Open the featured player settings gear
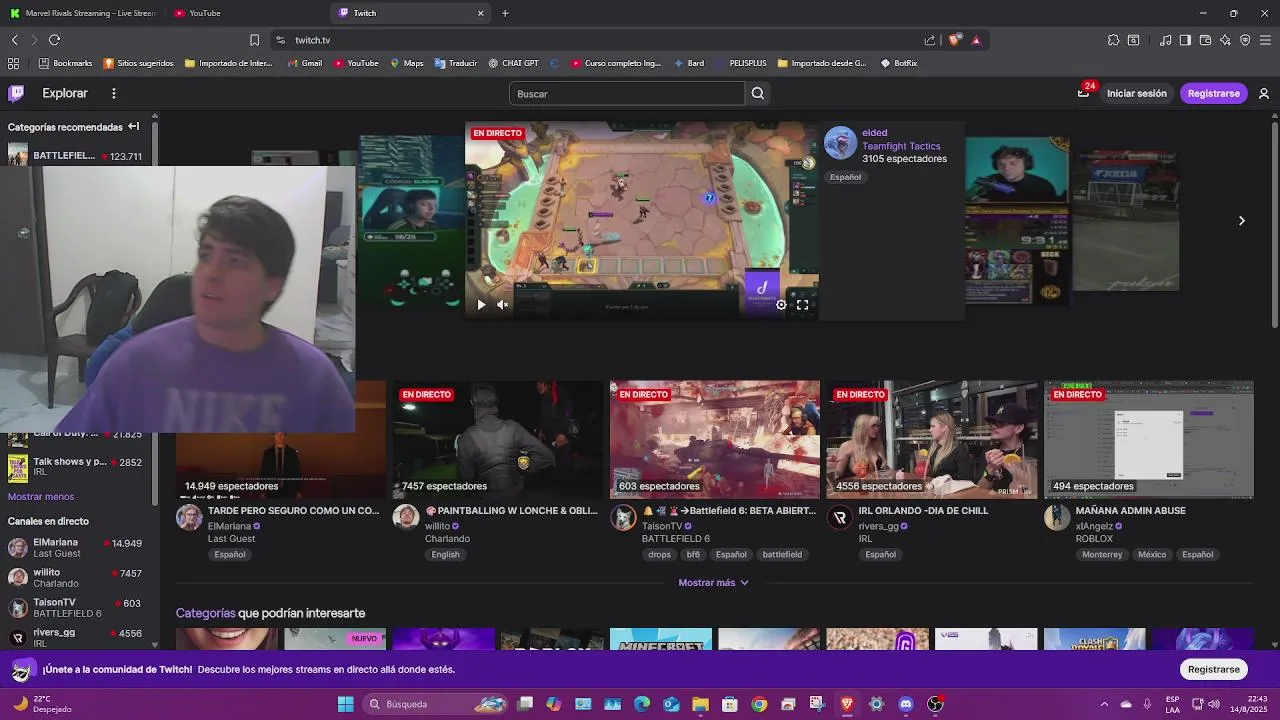Image resolution: width=1280 pixels, height=720 pixels. pyautogui.click(x=781, y=305)
